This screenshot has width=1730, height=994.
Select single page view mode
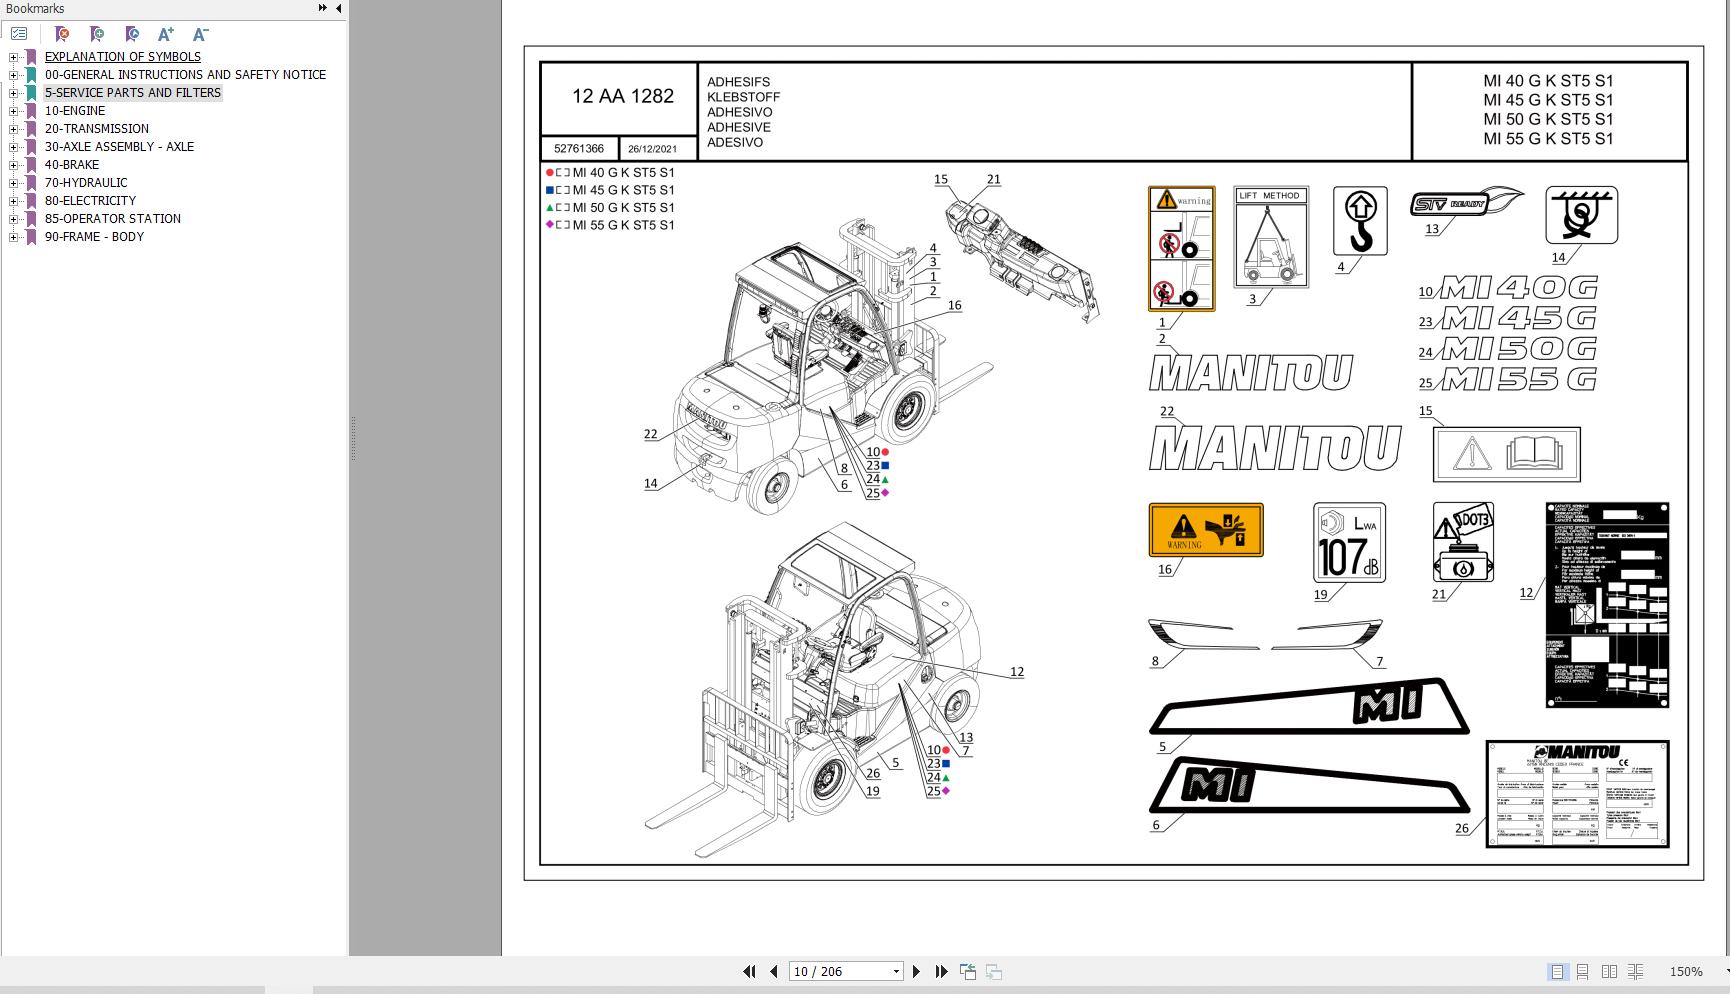click(x=1557, y=971)
